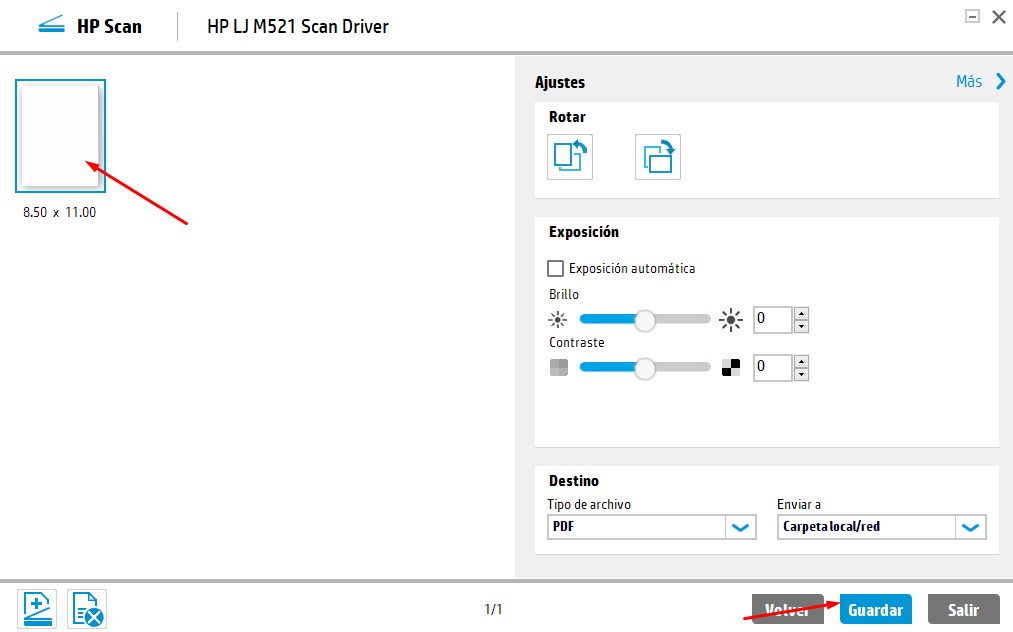Click the high brightness sun icon
1013x632 pixels.
click(731, 320)
